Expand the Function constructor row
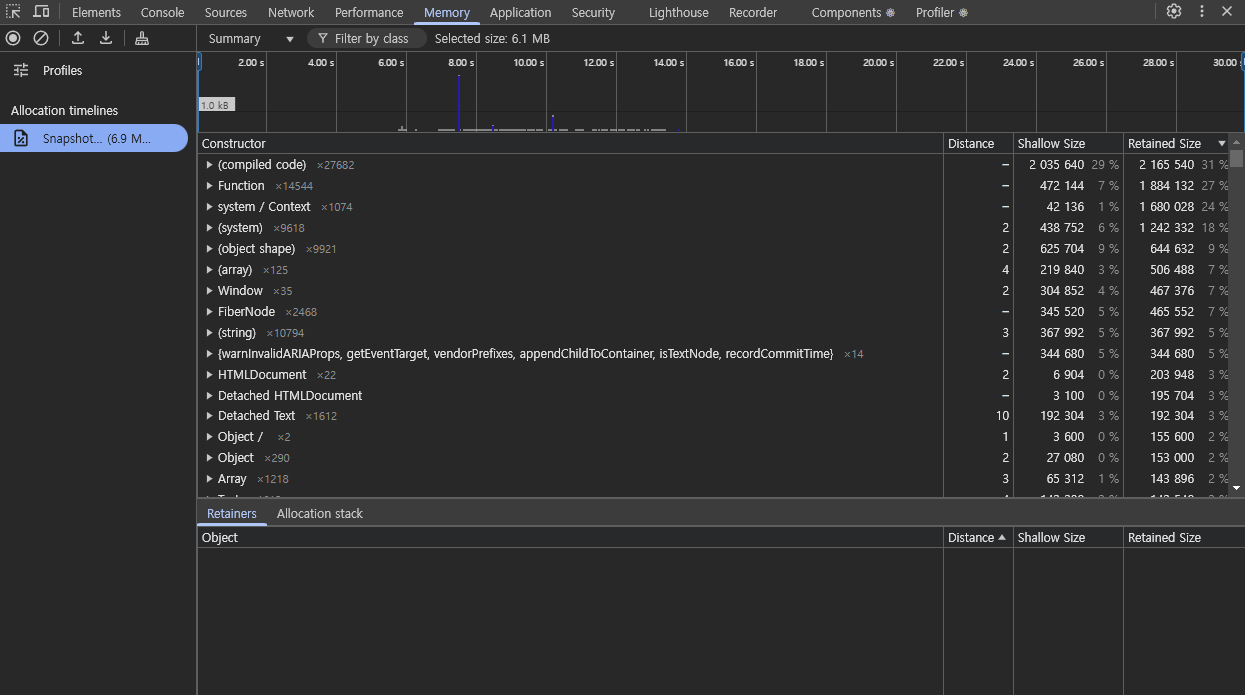 point(209,186)
